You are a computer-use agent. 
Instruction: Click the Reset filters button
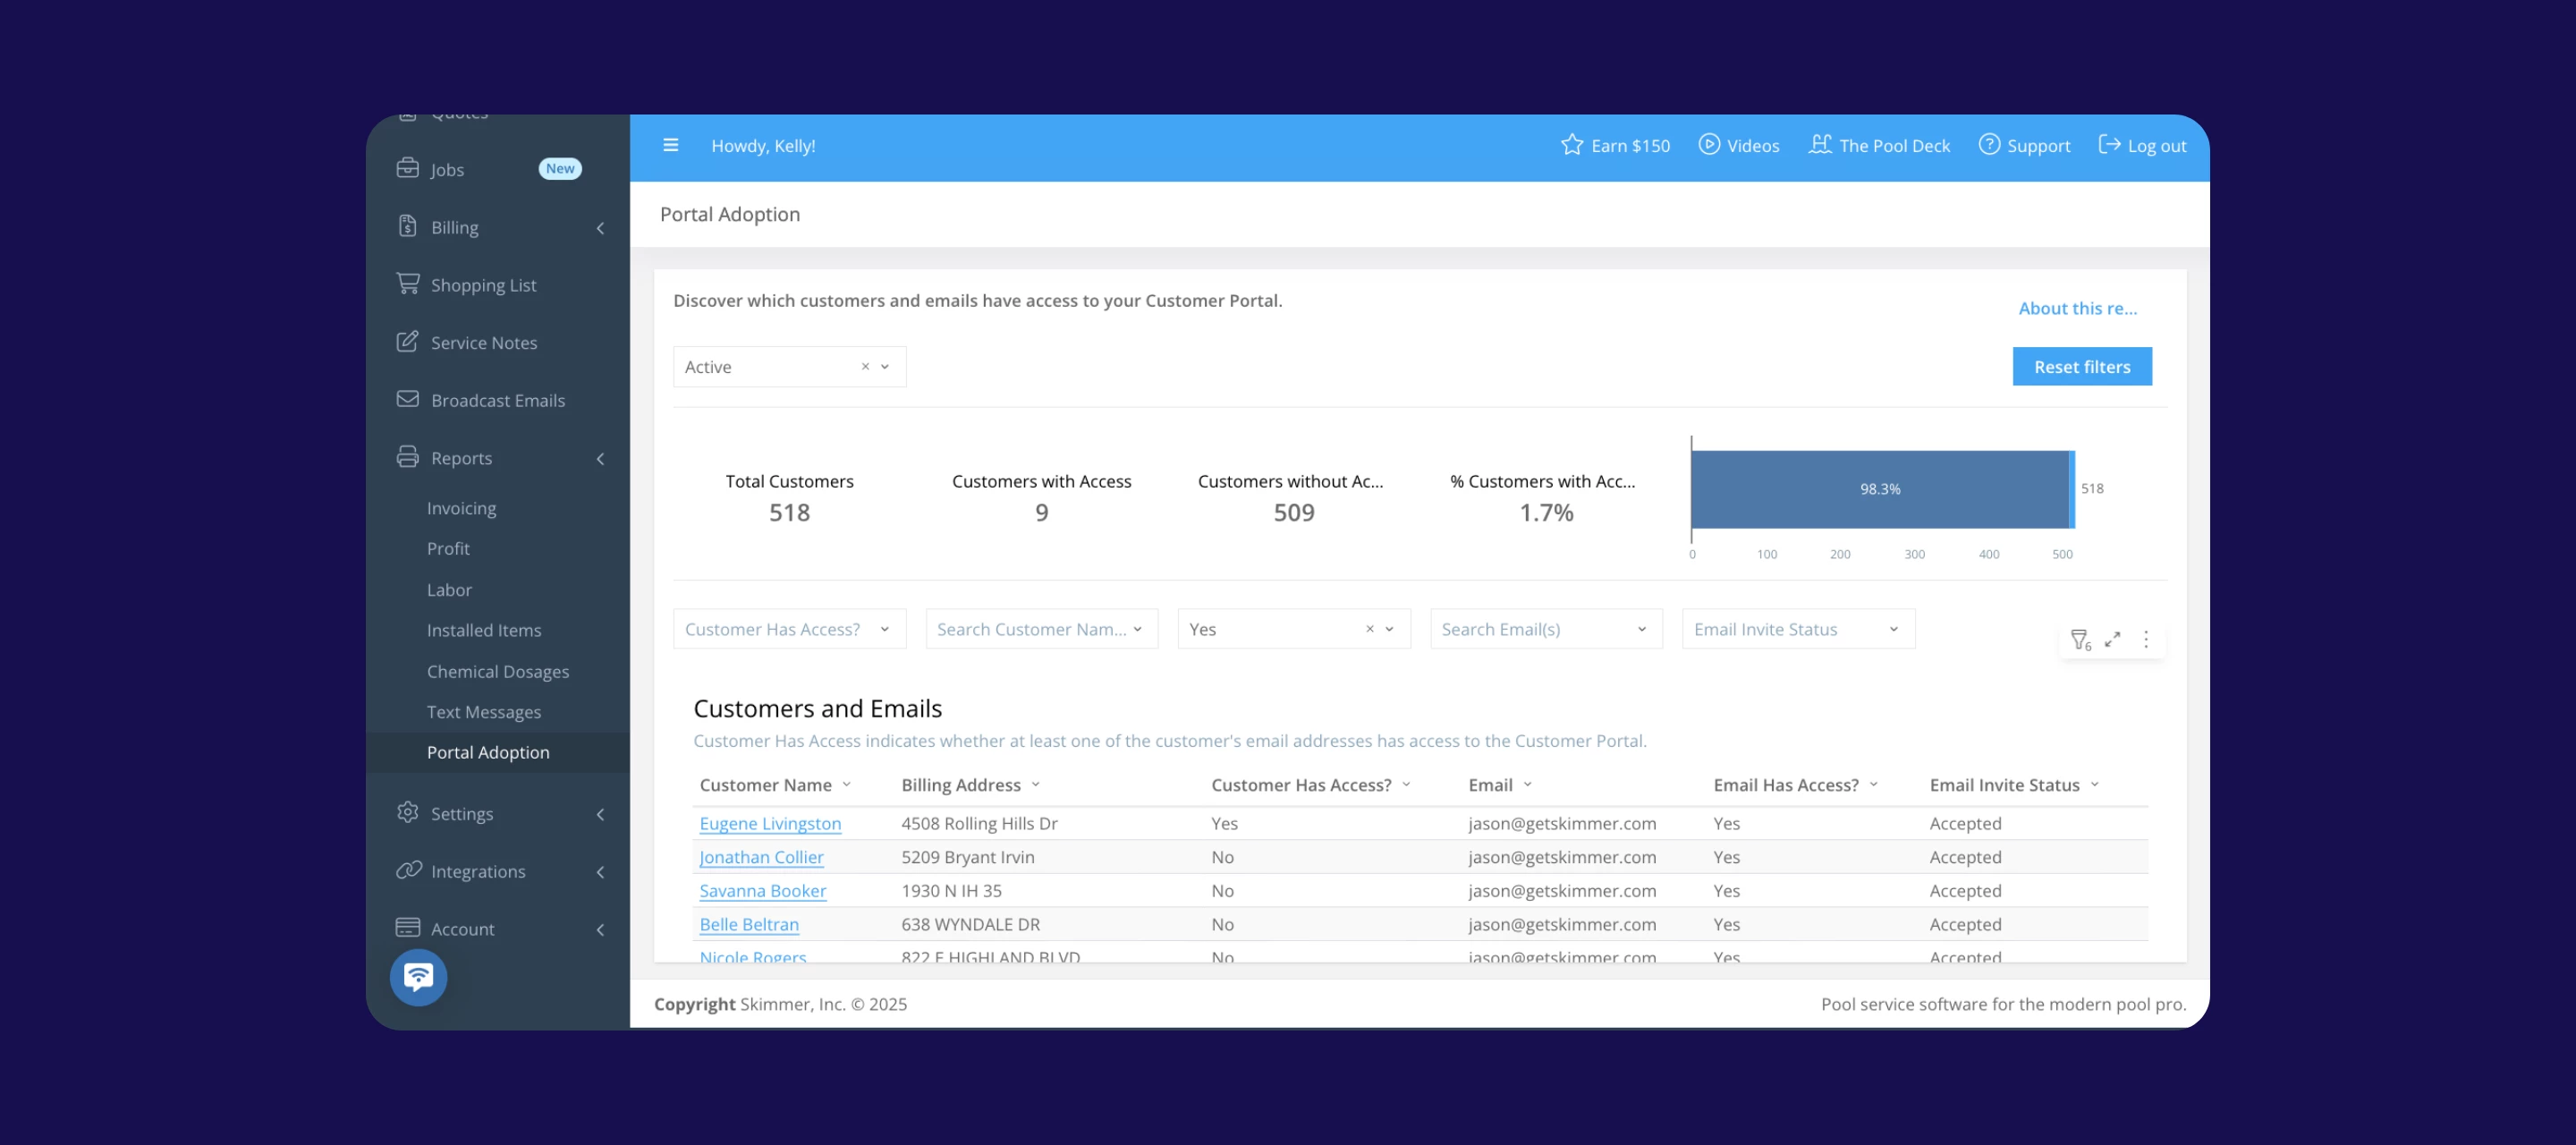coord(2081,367)
